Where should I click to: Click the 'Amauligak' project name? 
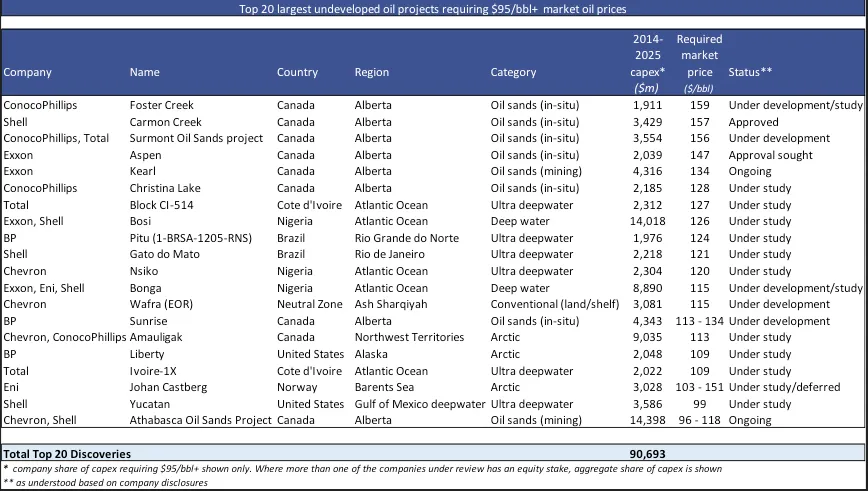156,337
